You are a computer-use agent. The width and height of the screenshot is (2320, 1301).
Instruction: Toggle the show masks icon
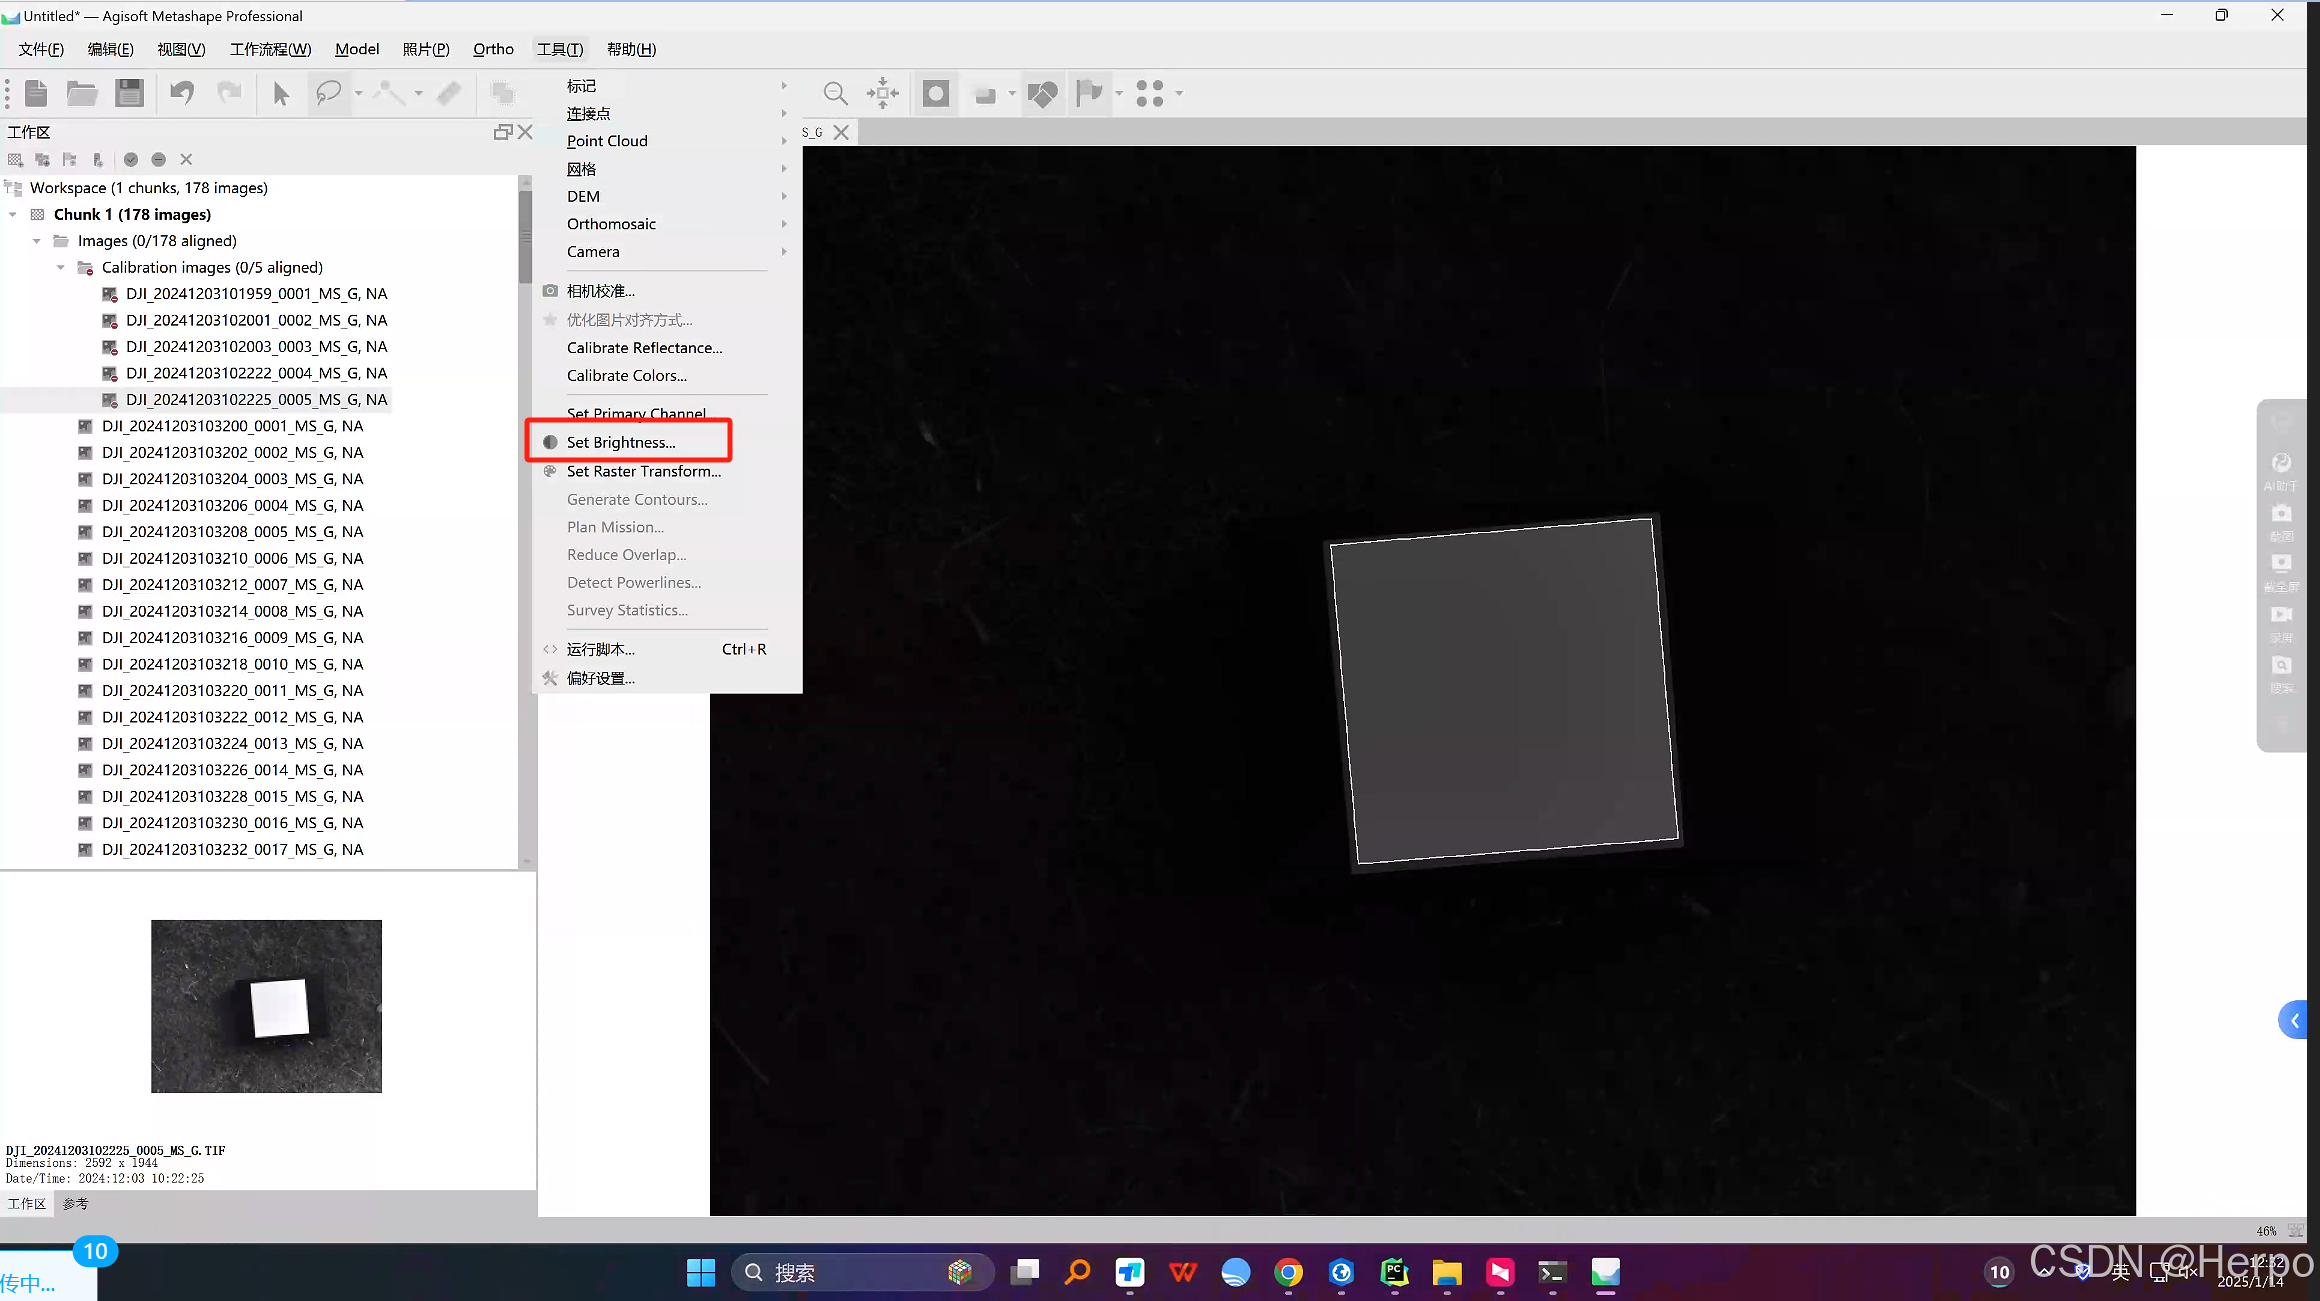click(936, 93)
